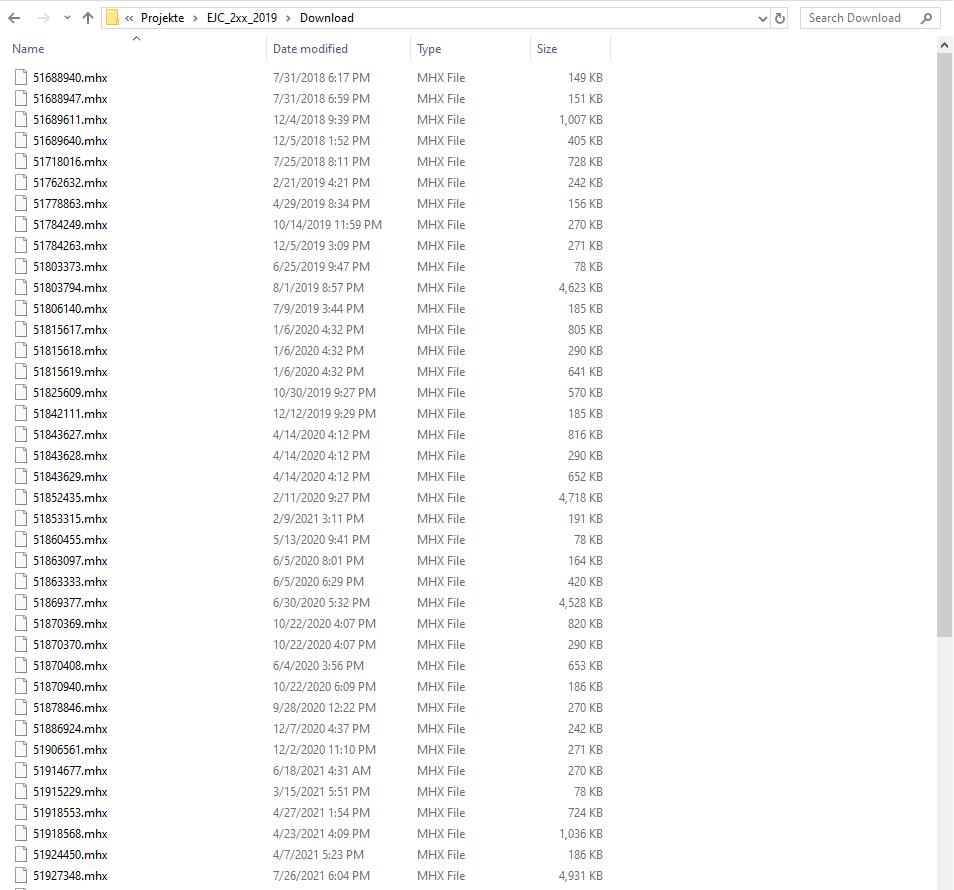Image resolution: width=954 pixels, height=890 pixels.
Task: Select the file name 51853315.mhx
Action: [x=70, y=518]
